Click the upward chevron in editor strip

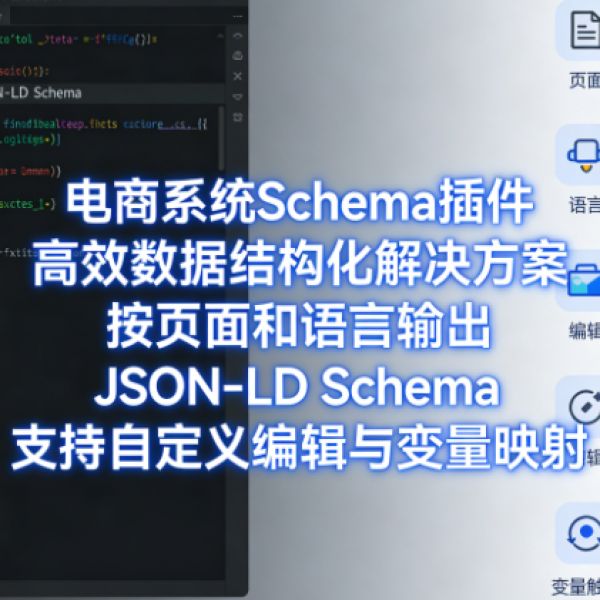pyautogui.click(x=238, y=36)
